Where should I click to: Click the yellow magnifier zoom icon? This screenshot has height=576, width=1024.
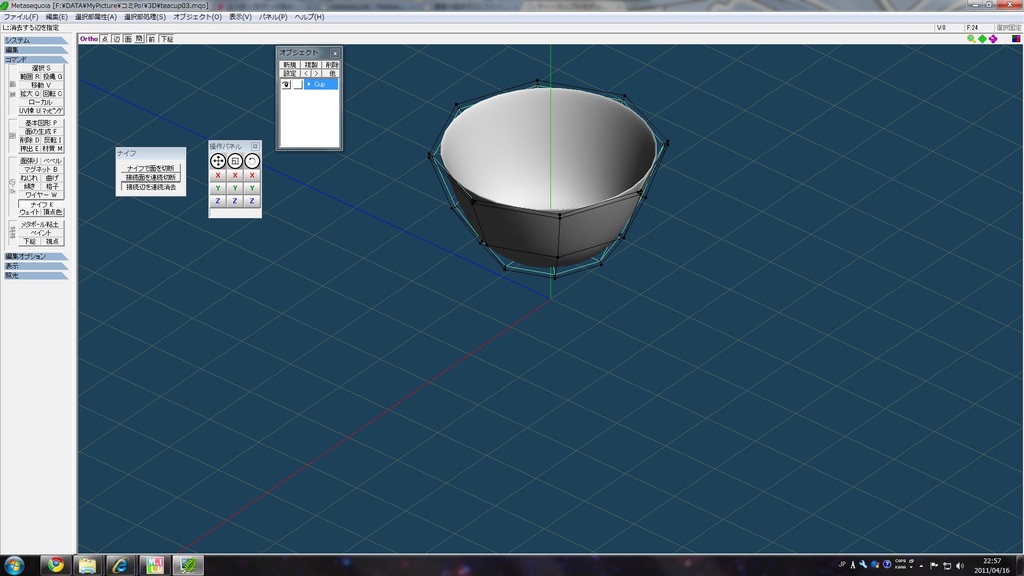pos(971,39)
